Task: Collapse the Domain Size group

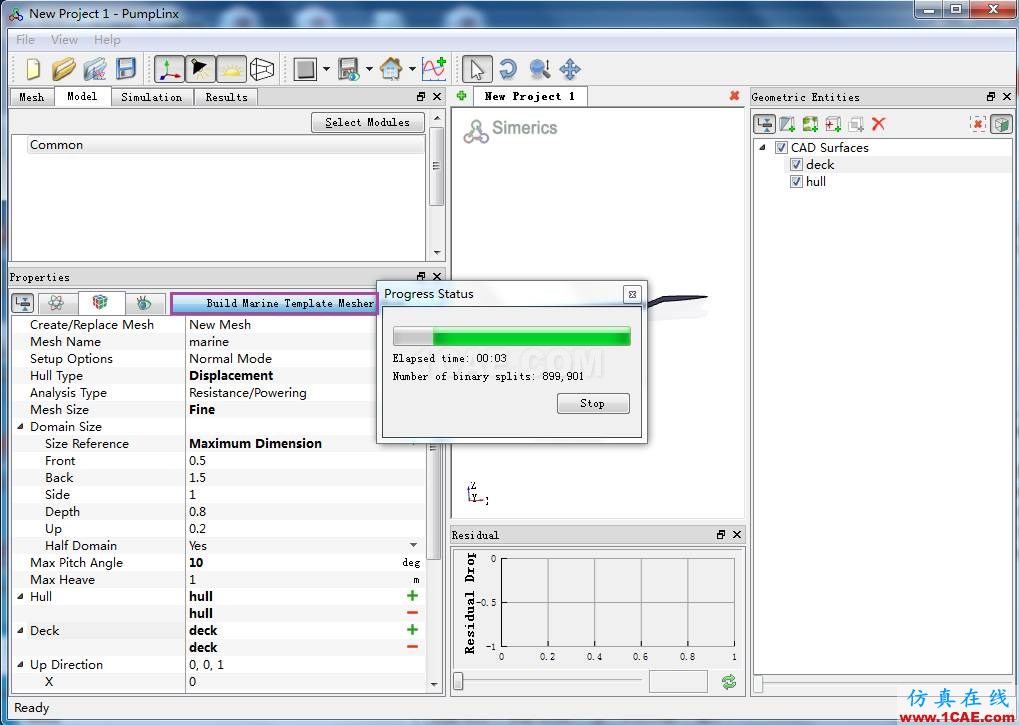Action: point(20,427)
